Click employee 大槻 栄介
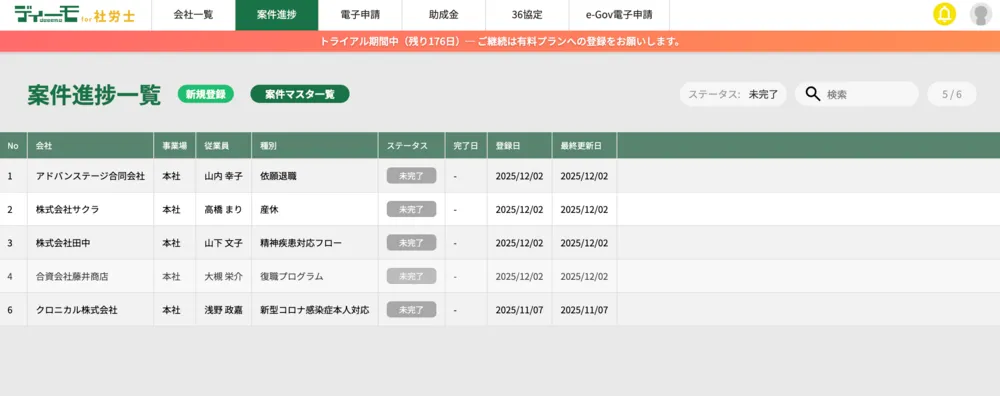 (223, 277)
